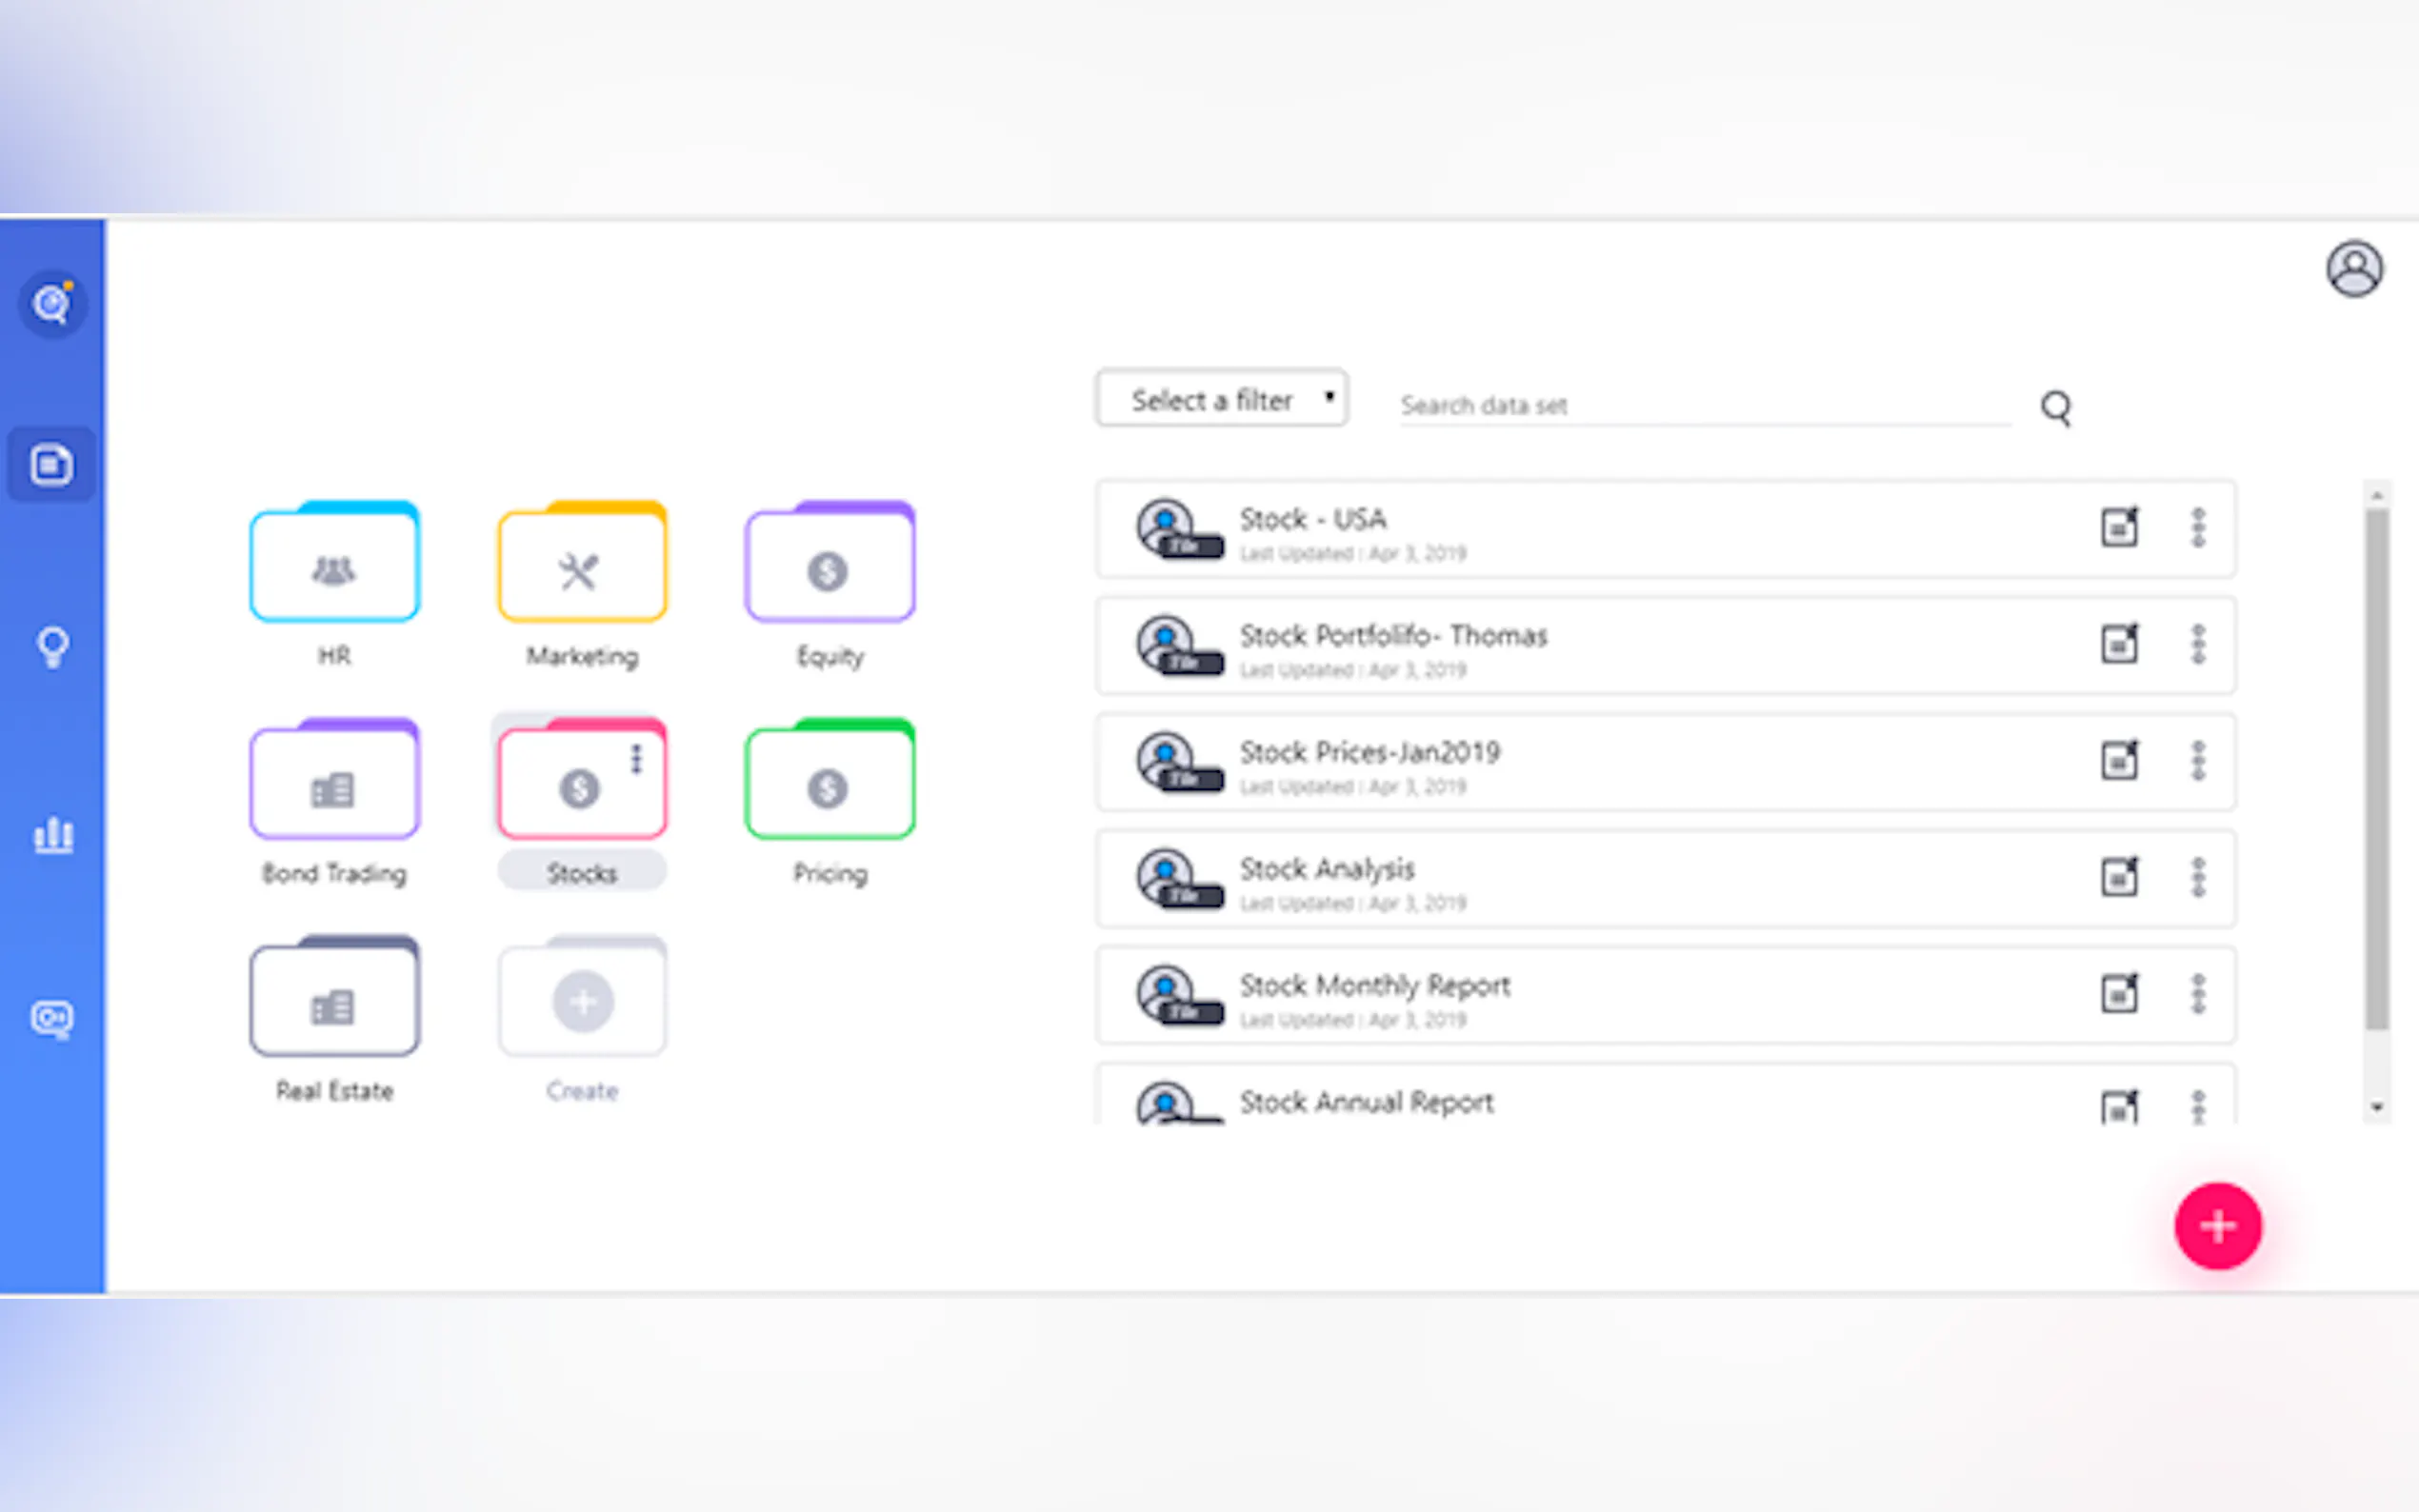This screenshot has height=1512, width=2419.
Task: Click the data set list scrollbar
Action: [x=2376, y=768]
